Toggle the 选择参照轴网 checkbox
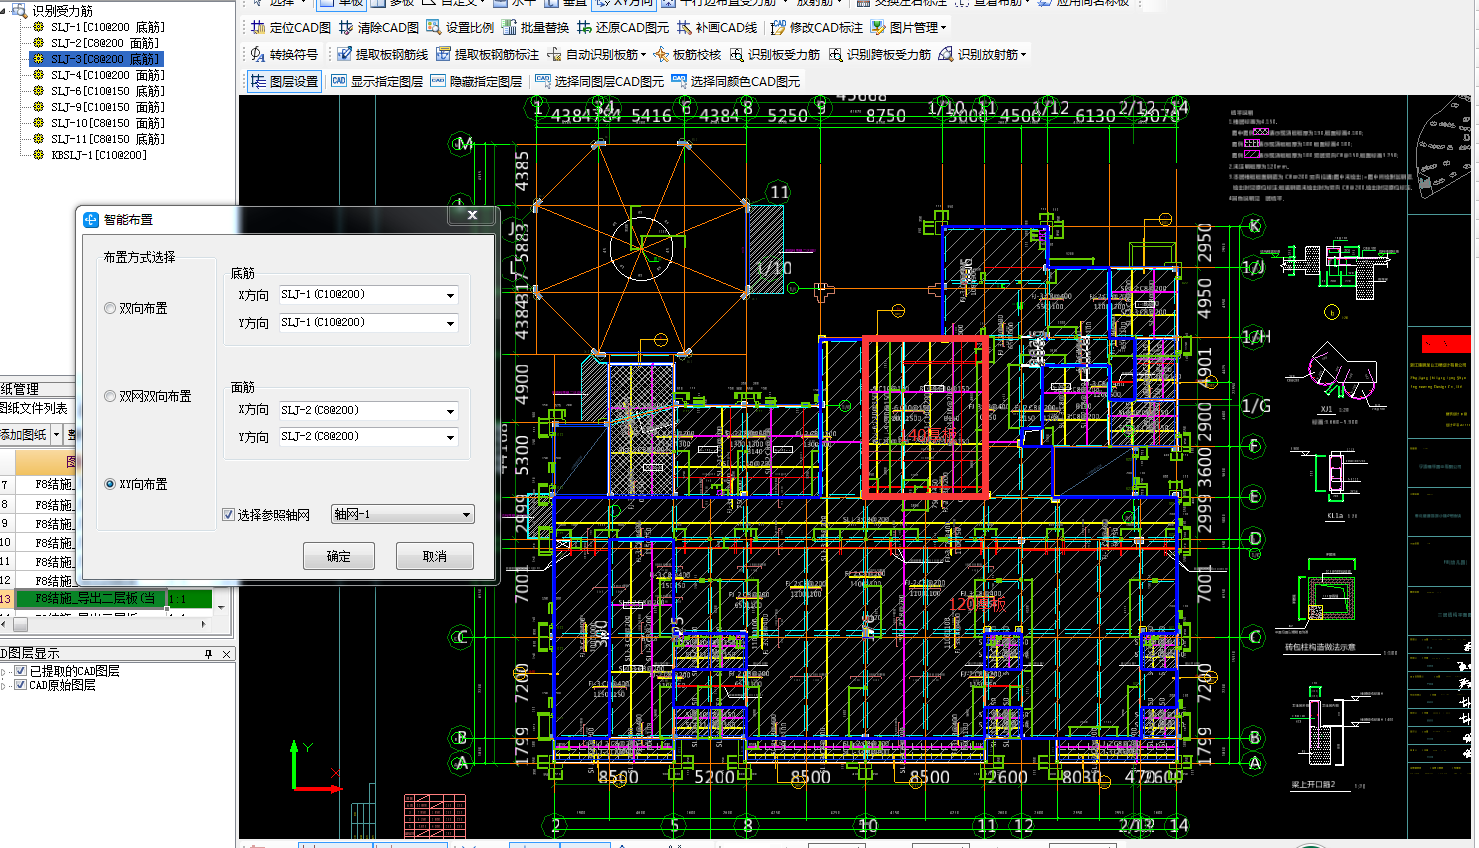 pos(228,515)
